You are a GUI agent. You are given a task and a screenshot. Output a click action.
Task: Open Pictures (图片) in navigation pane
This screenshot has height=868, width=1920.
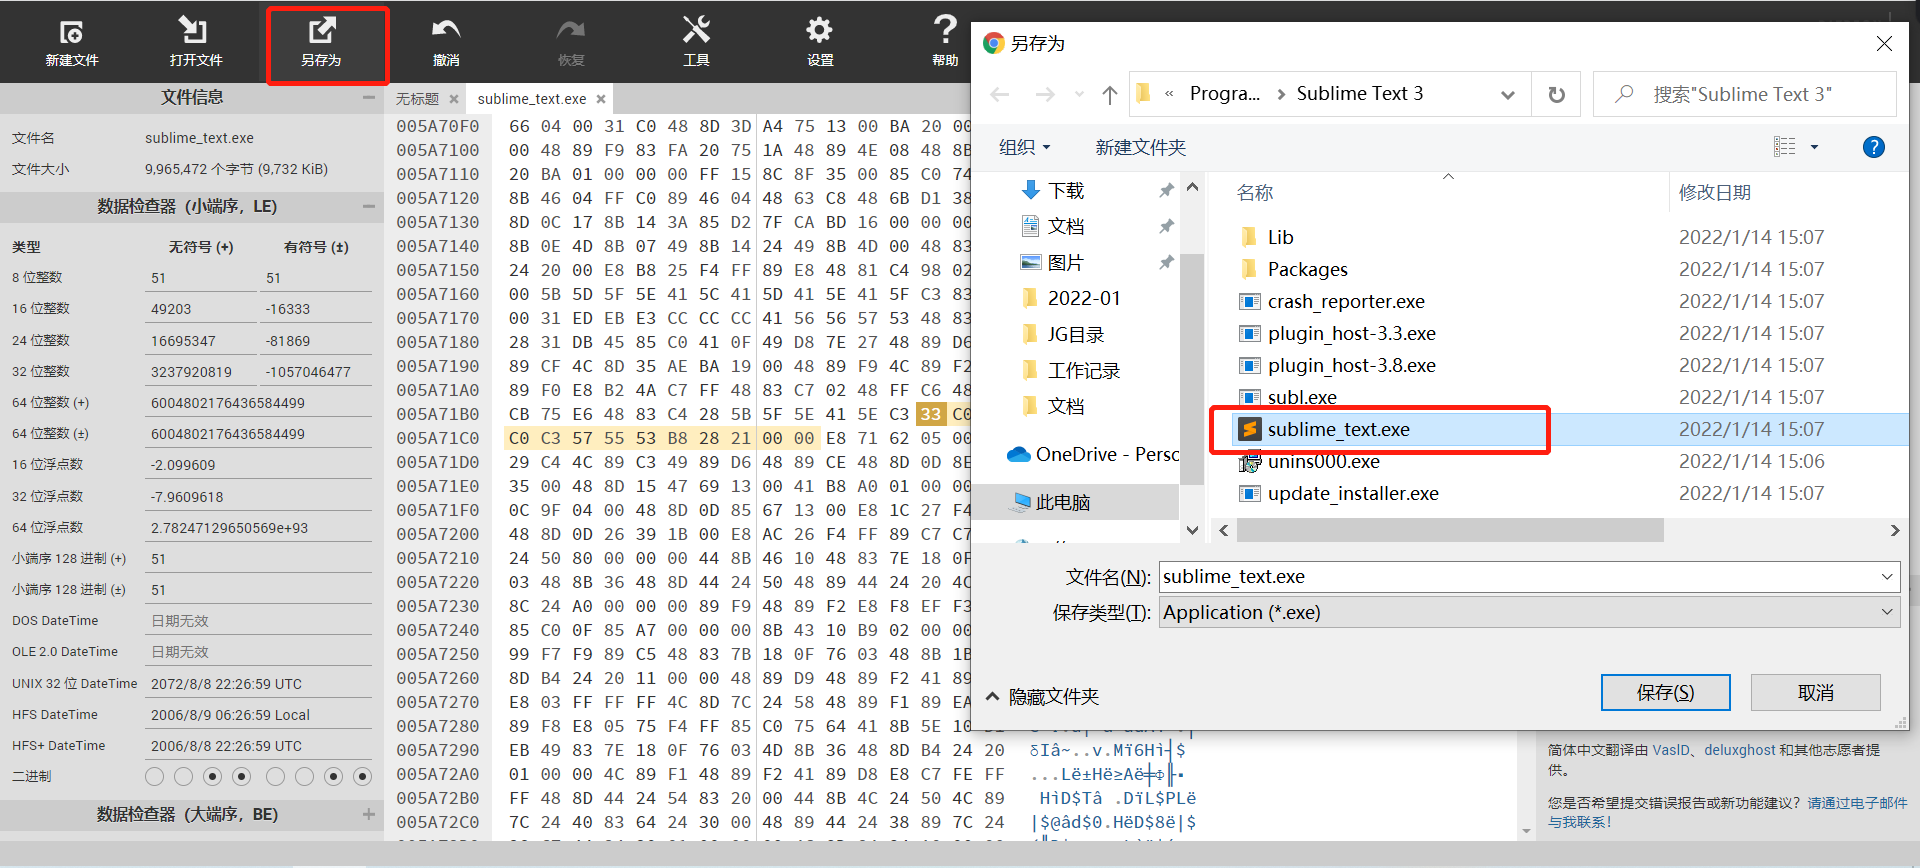[1066, 262]
